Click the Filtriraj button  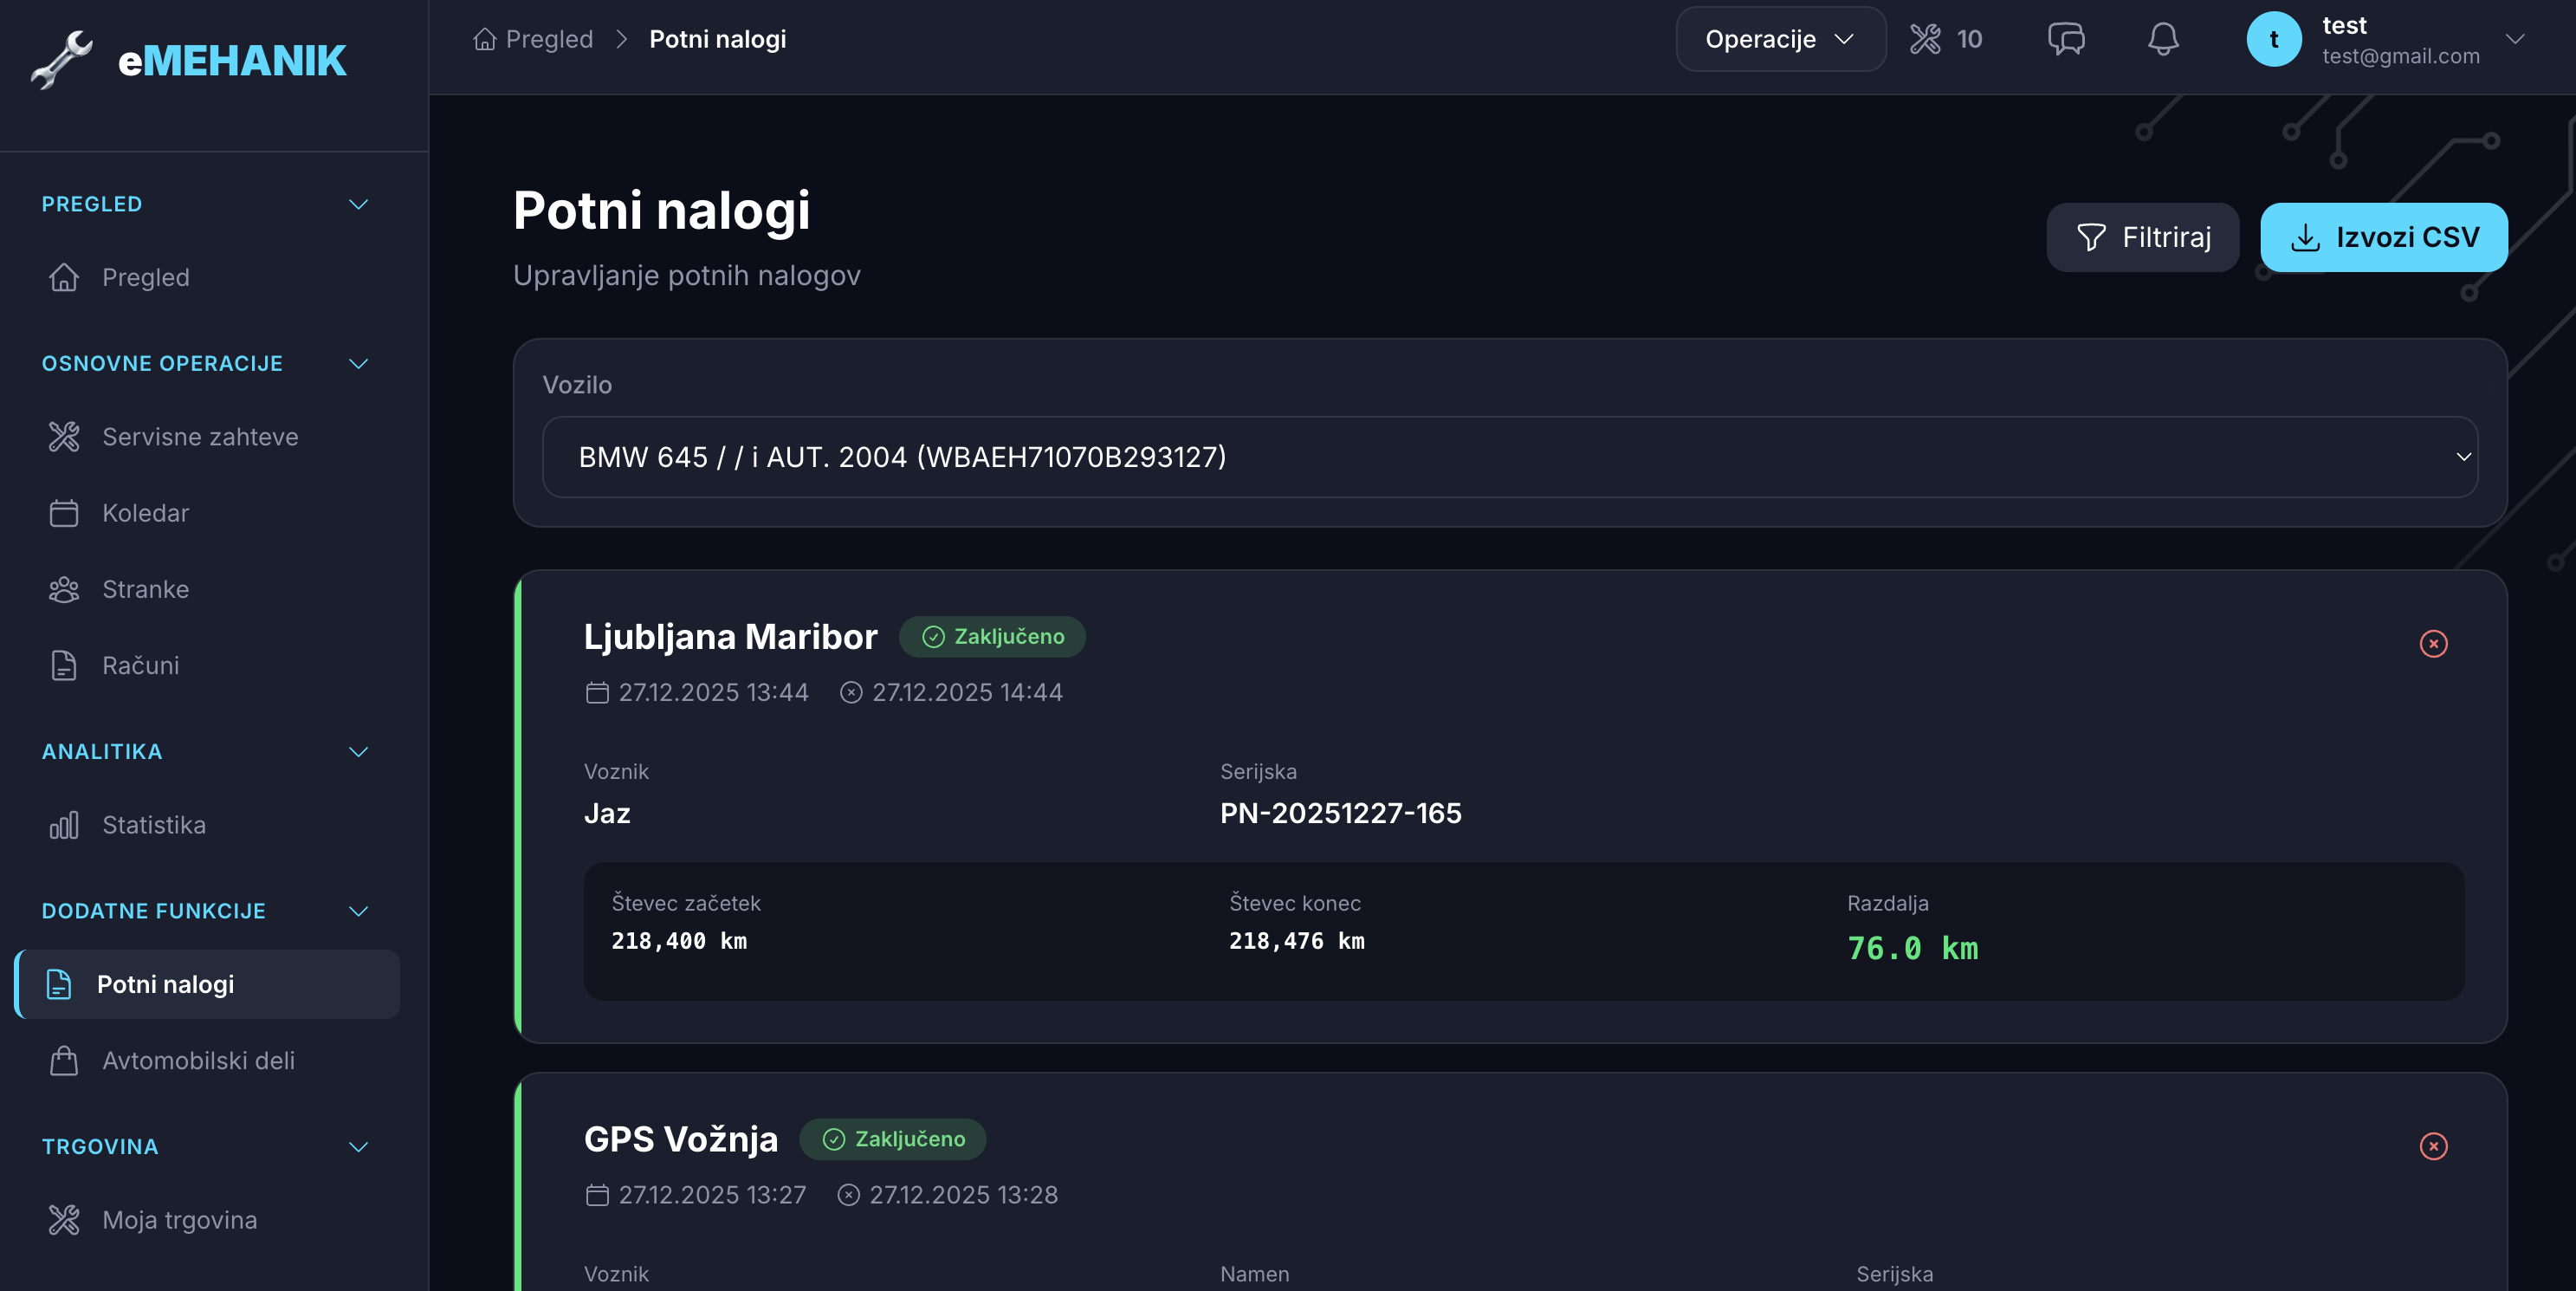(x=2142, y=237)
